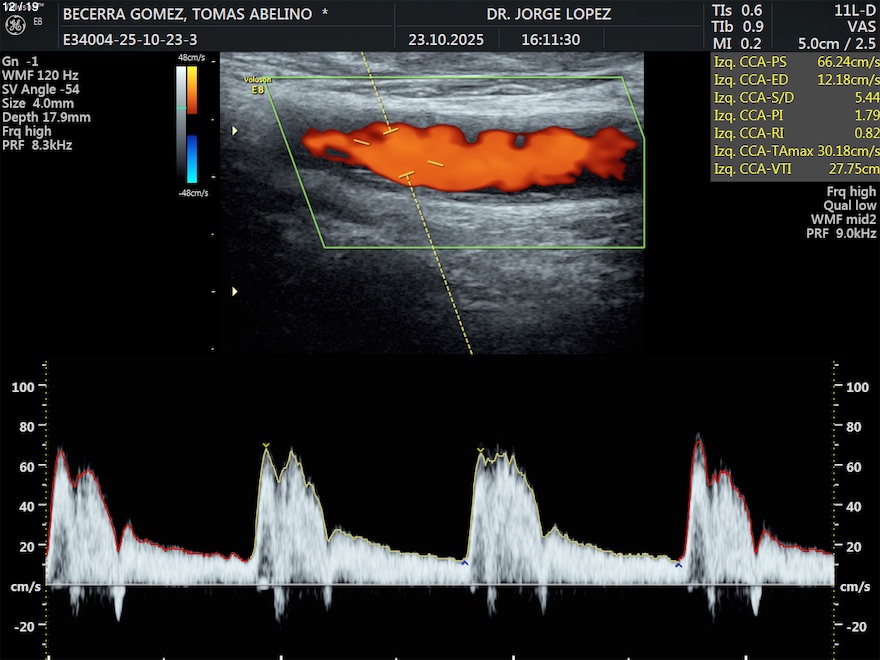880x660 pixels.
Task: Click the blue end-diastolic marker near third waveform
Action: [464, 563]
